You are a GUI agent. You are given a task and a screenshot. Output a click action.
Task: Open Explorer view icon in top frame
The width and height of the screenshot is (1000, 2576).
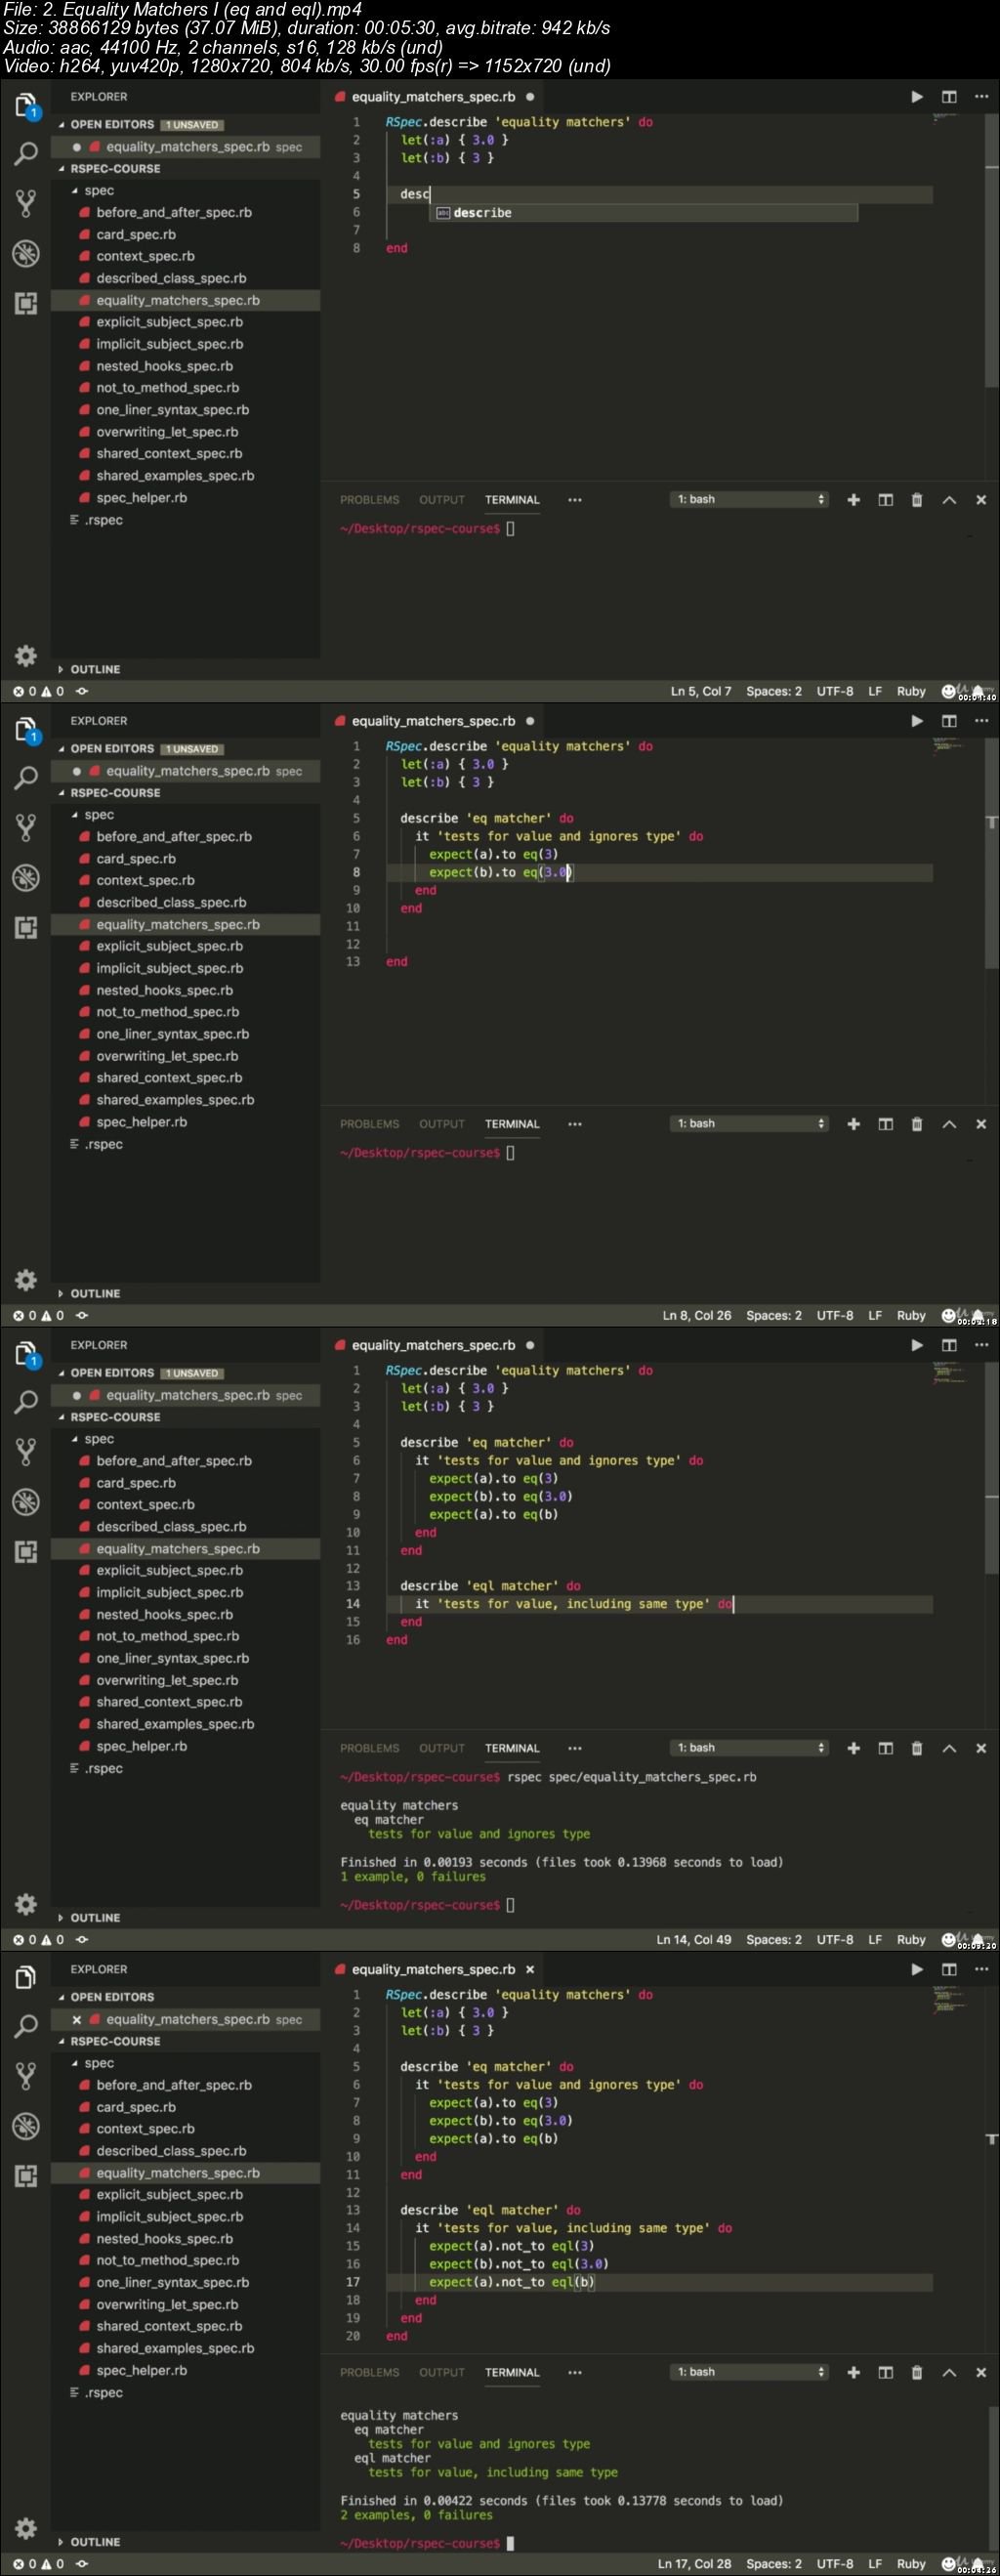[x=26, y=104]
